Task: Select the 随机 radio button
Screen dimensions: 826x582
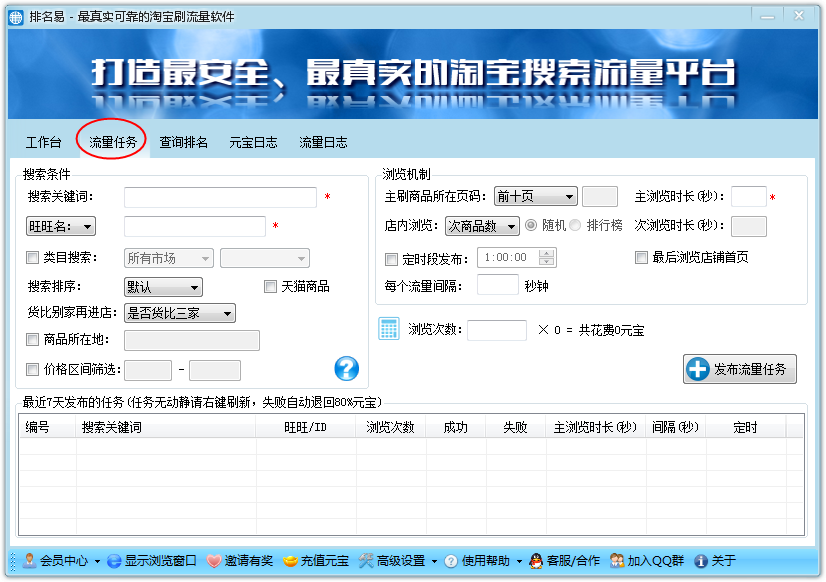Action: pyautogui.click(x=531, y=225)
